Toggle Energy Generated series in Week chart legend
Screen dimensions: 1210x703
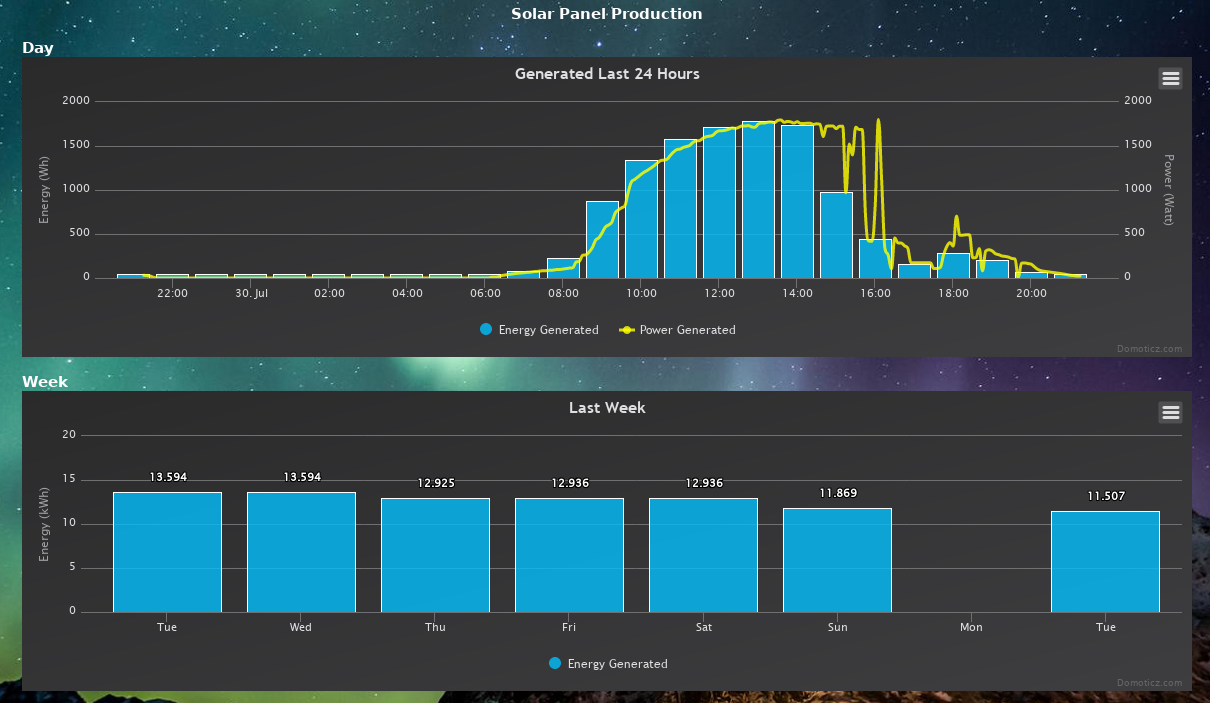click(x=608, y=664)
